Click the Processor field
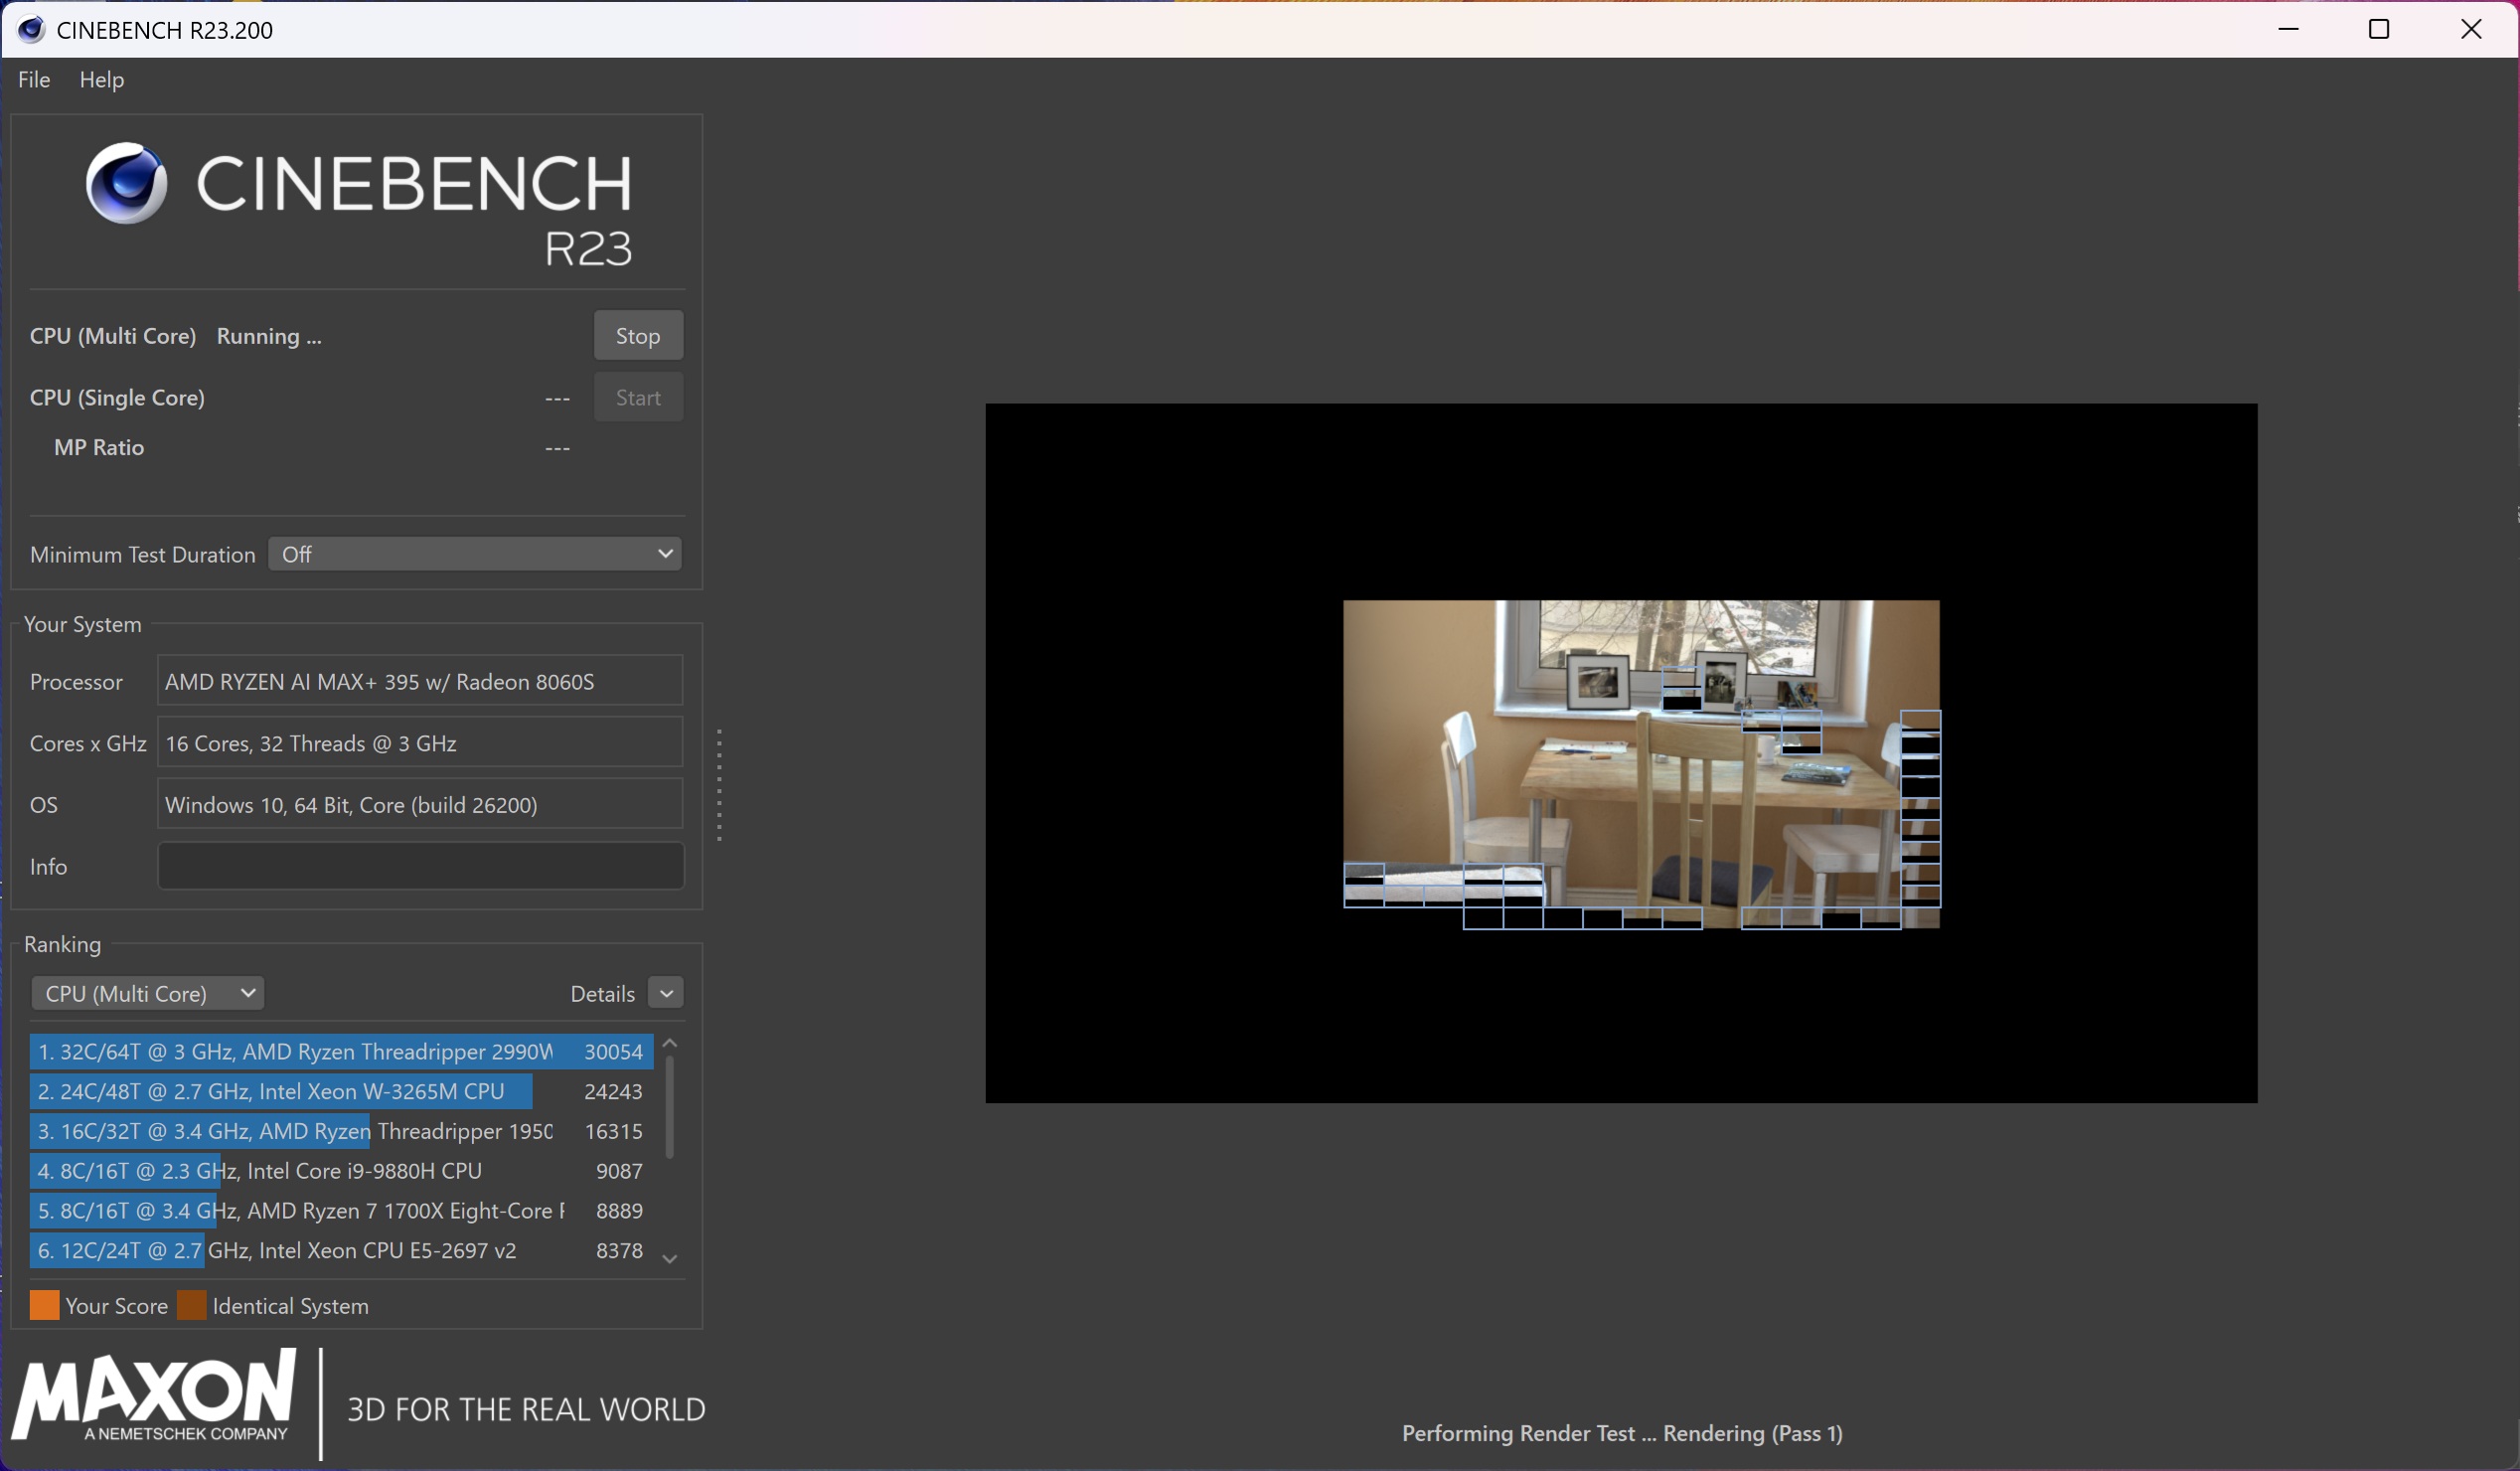Image resolution: width=2520 pixels, height=1471 pixels. point(420,681)
